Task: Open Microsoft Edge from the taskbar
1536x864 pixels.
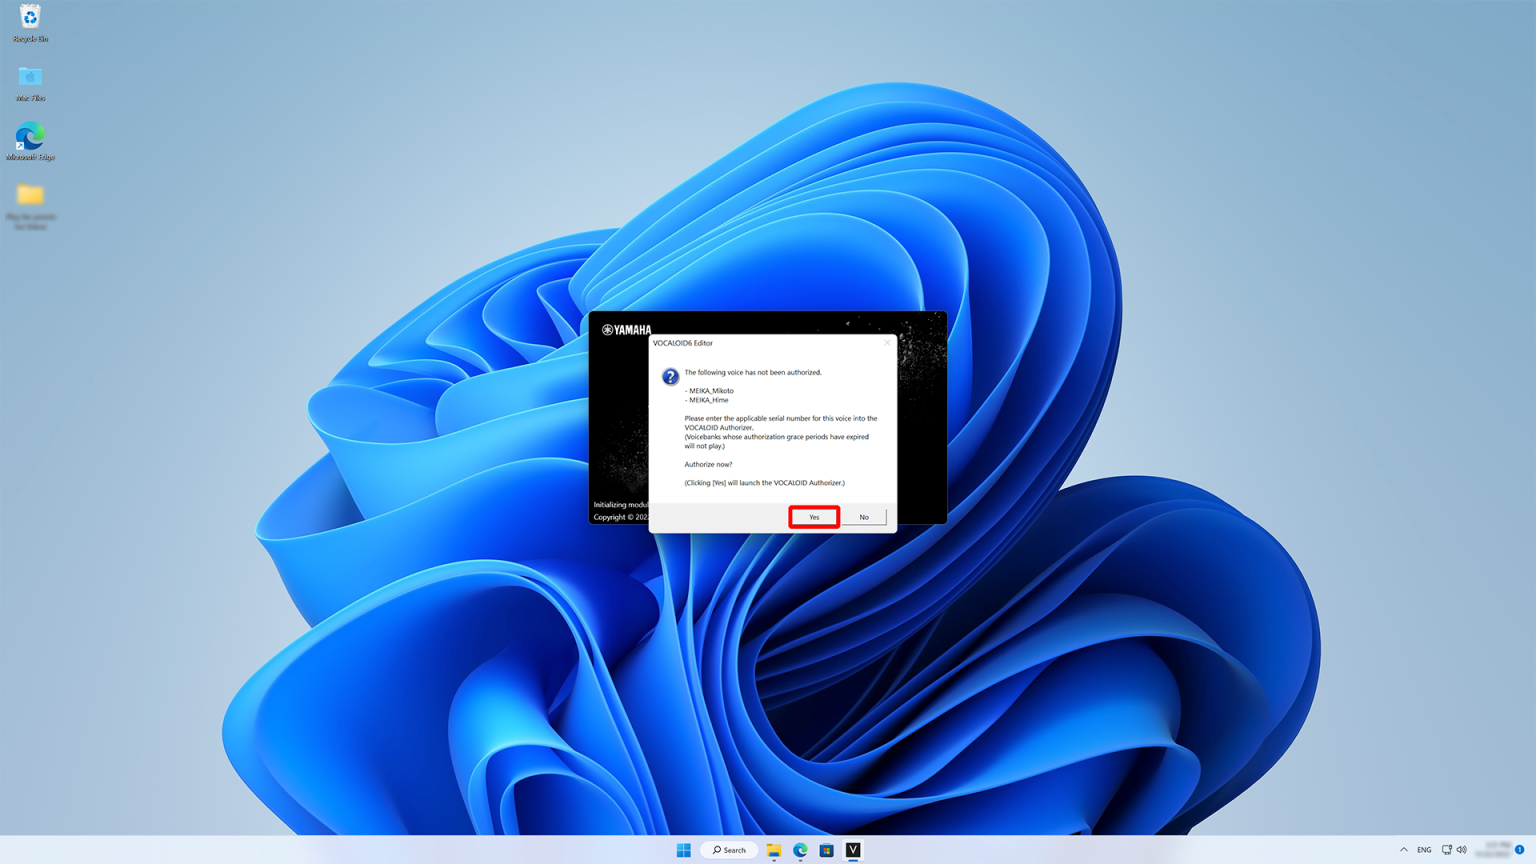Action: [x=800, y=850]
